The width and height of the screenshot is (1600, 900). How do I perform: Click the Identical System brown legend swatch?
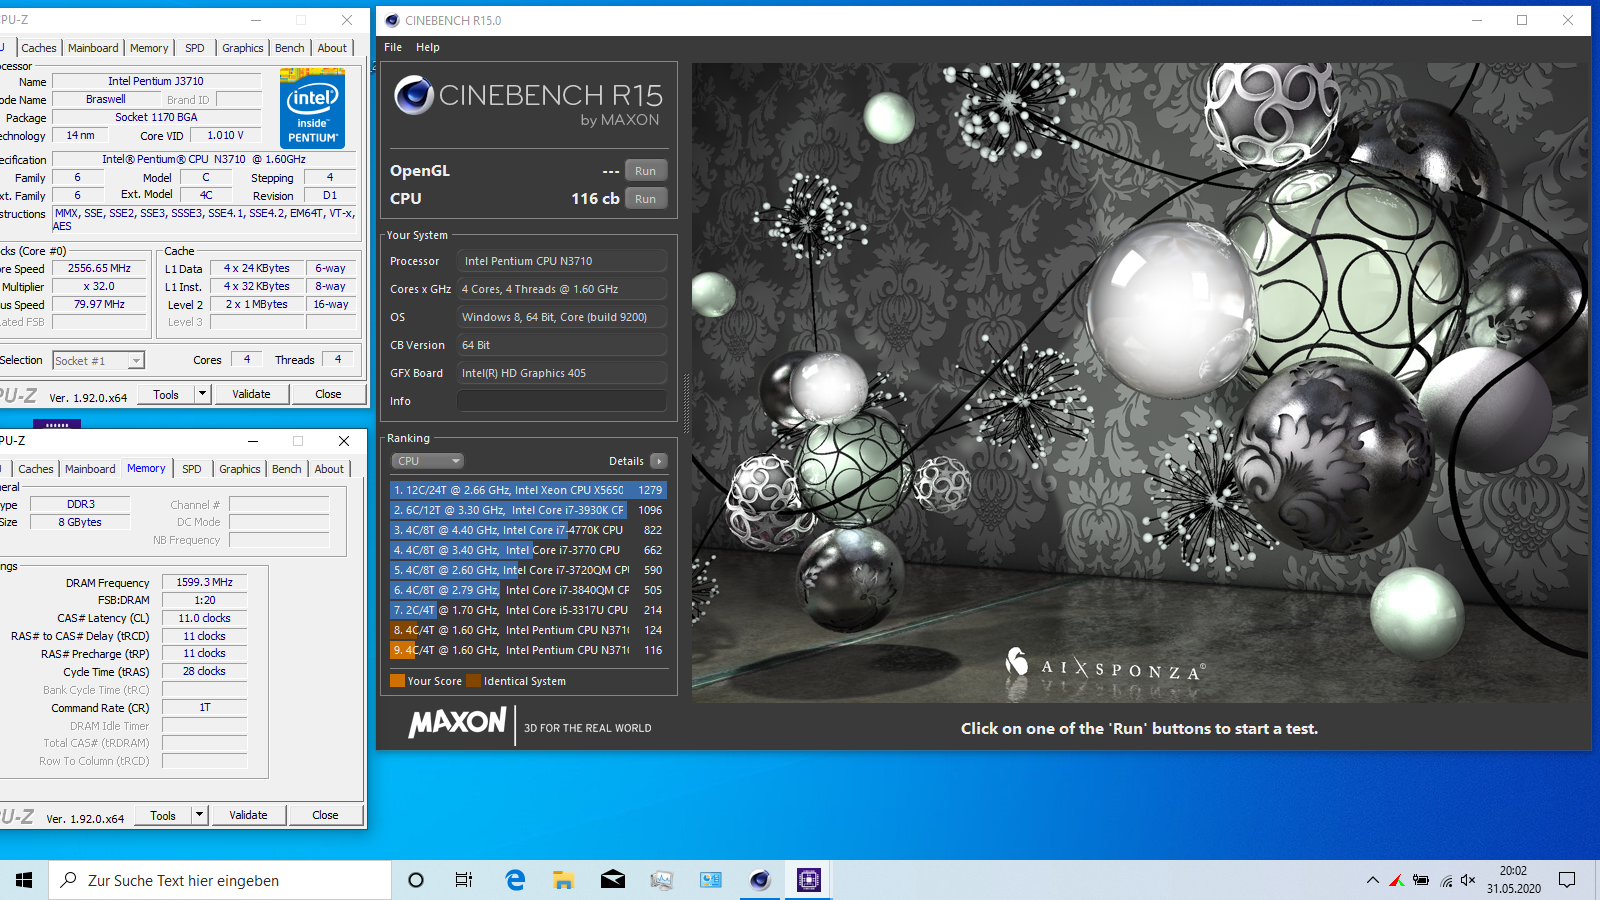point(474,681)
